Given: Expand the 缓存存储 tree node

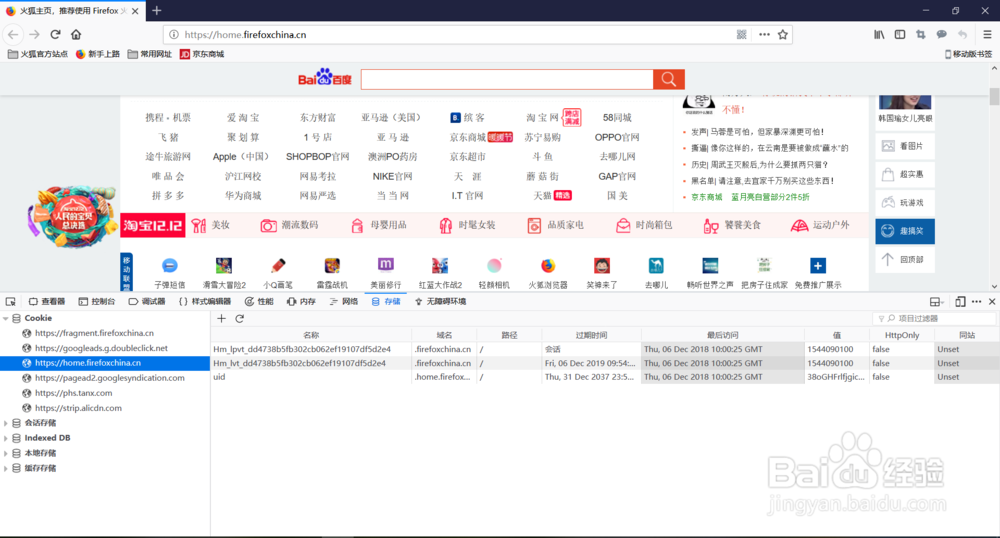Looking at the screenshot, I should point(6,469).
